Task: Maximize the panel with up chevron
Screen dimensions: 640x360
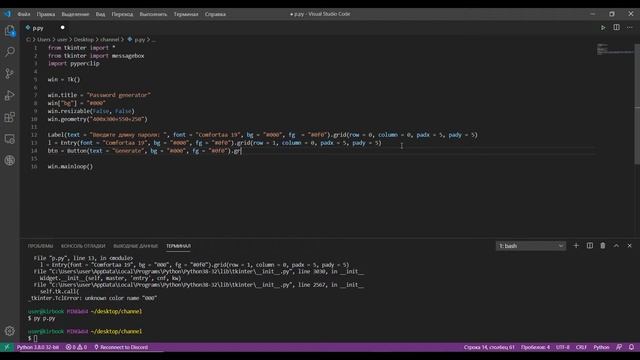Action: click(616, 246)
